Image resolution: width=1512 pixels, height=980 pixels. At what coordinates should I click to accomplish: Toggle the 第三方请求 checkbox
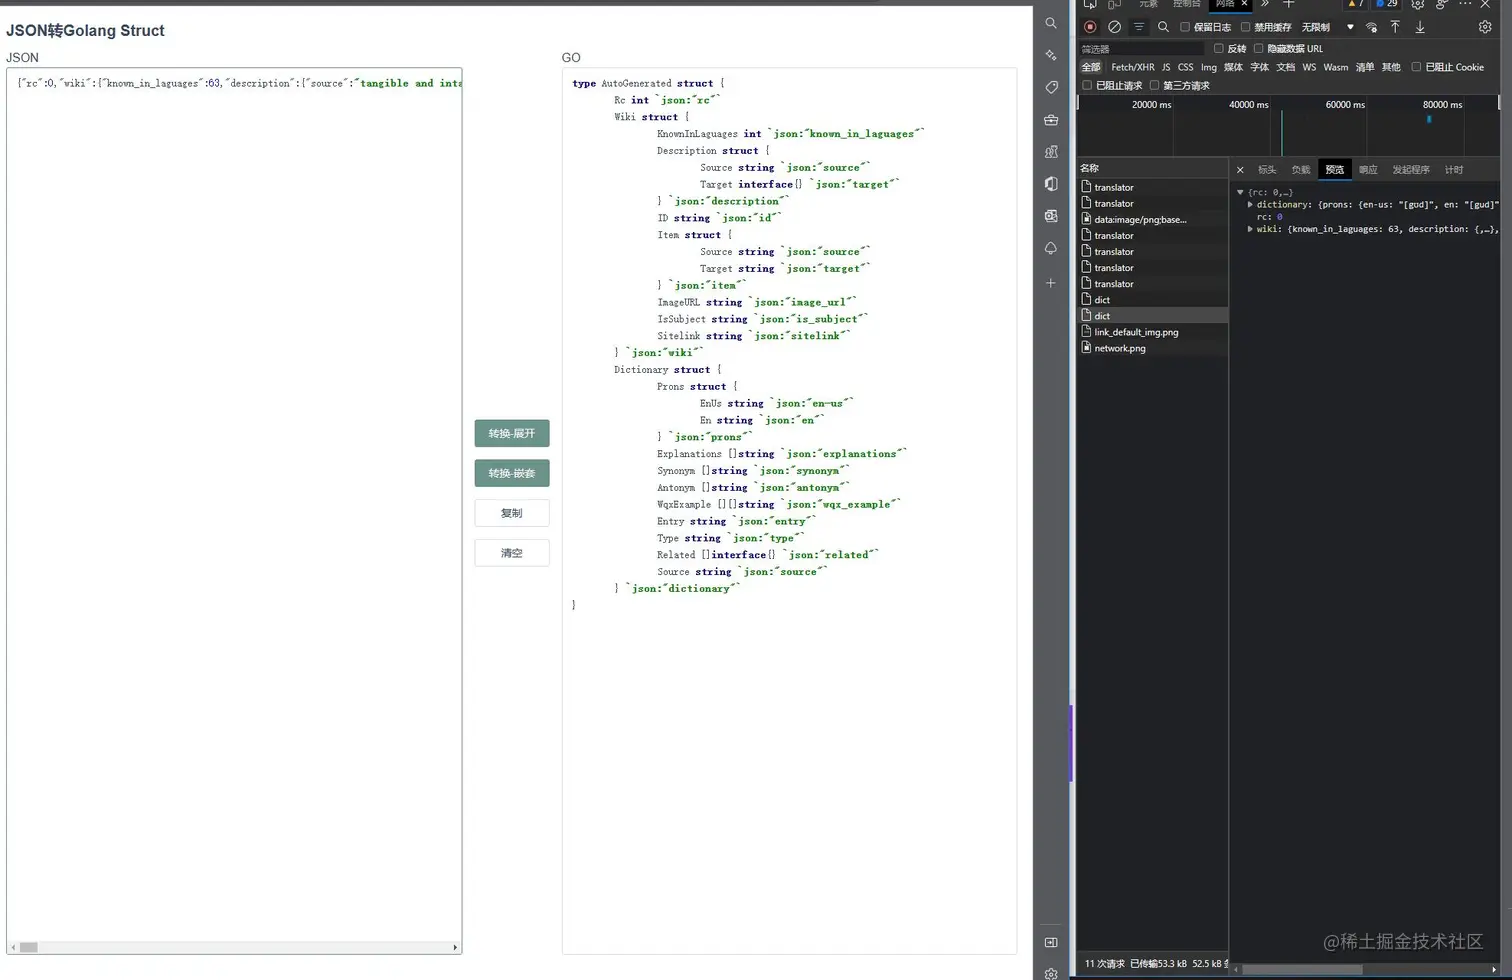click(1155, 85)
